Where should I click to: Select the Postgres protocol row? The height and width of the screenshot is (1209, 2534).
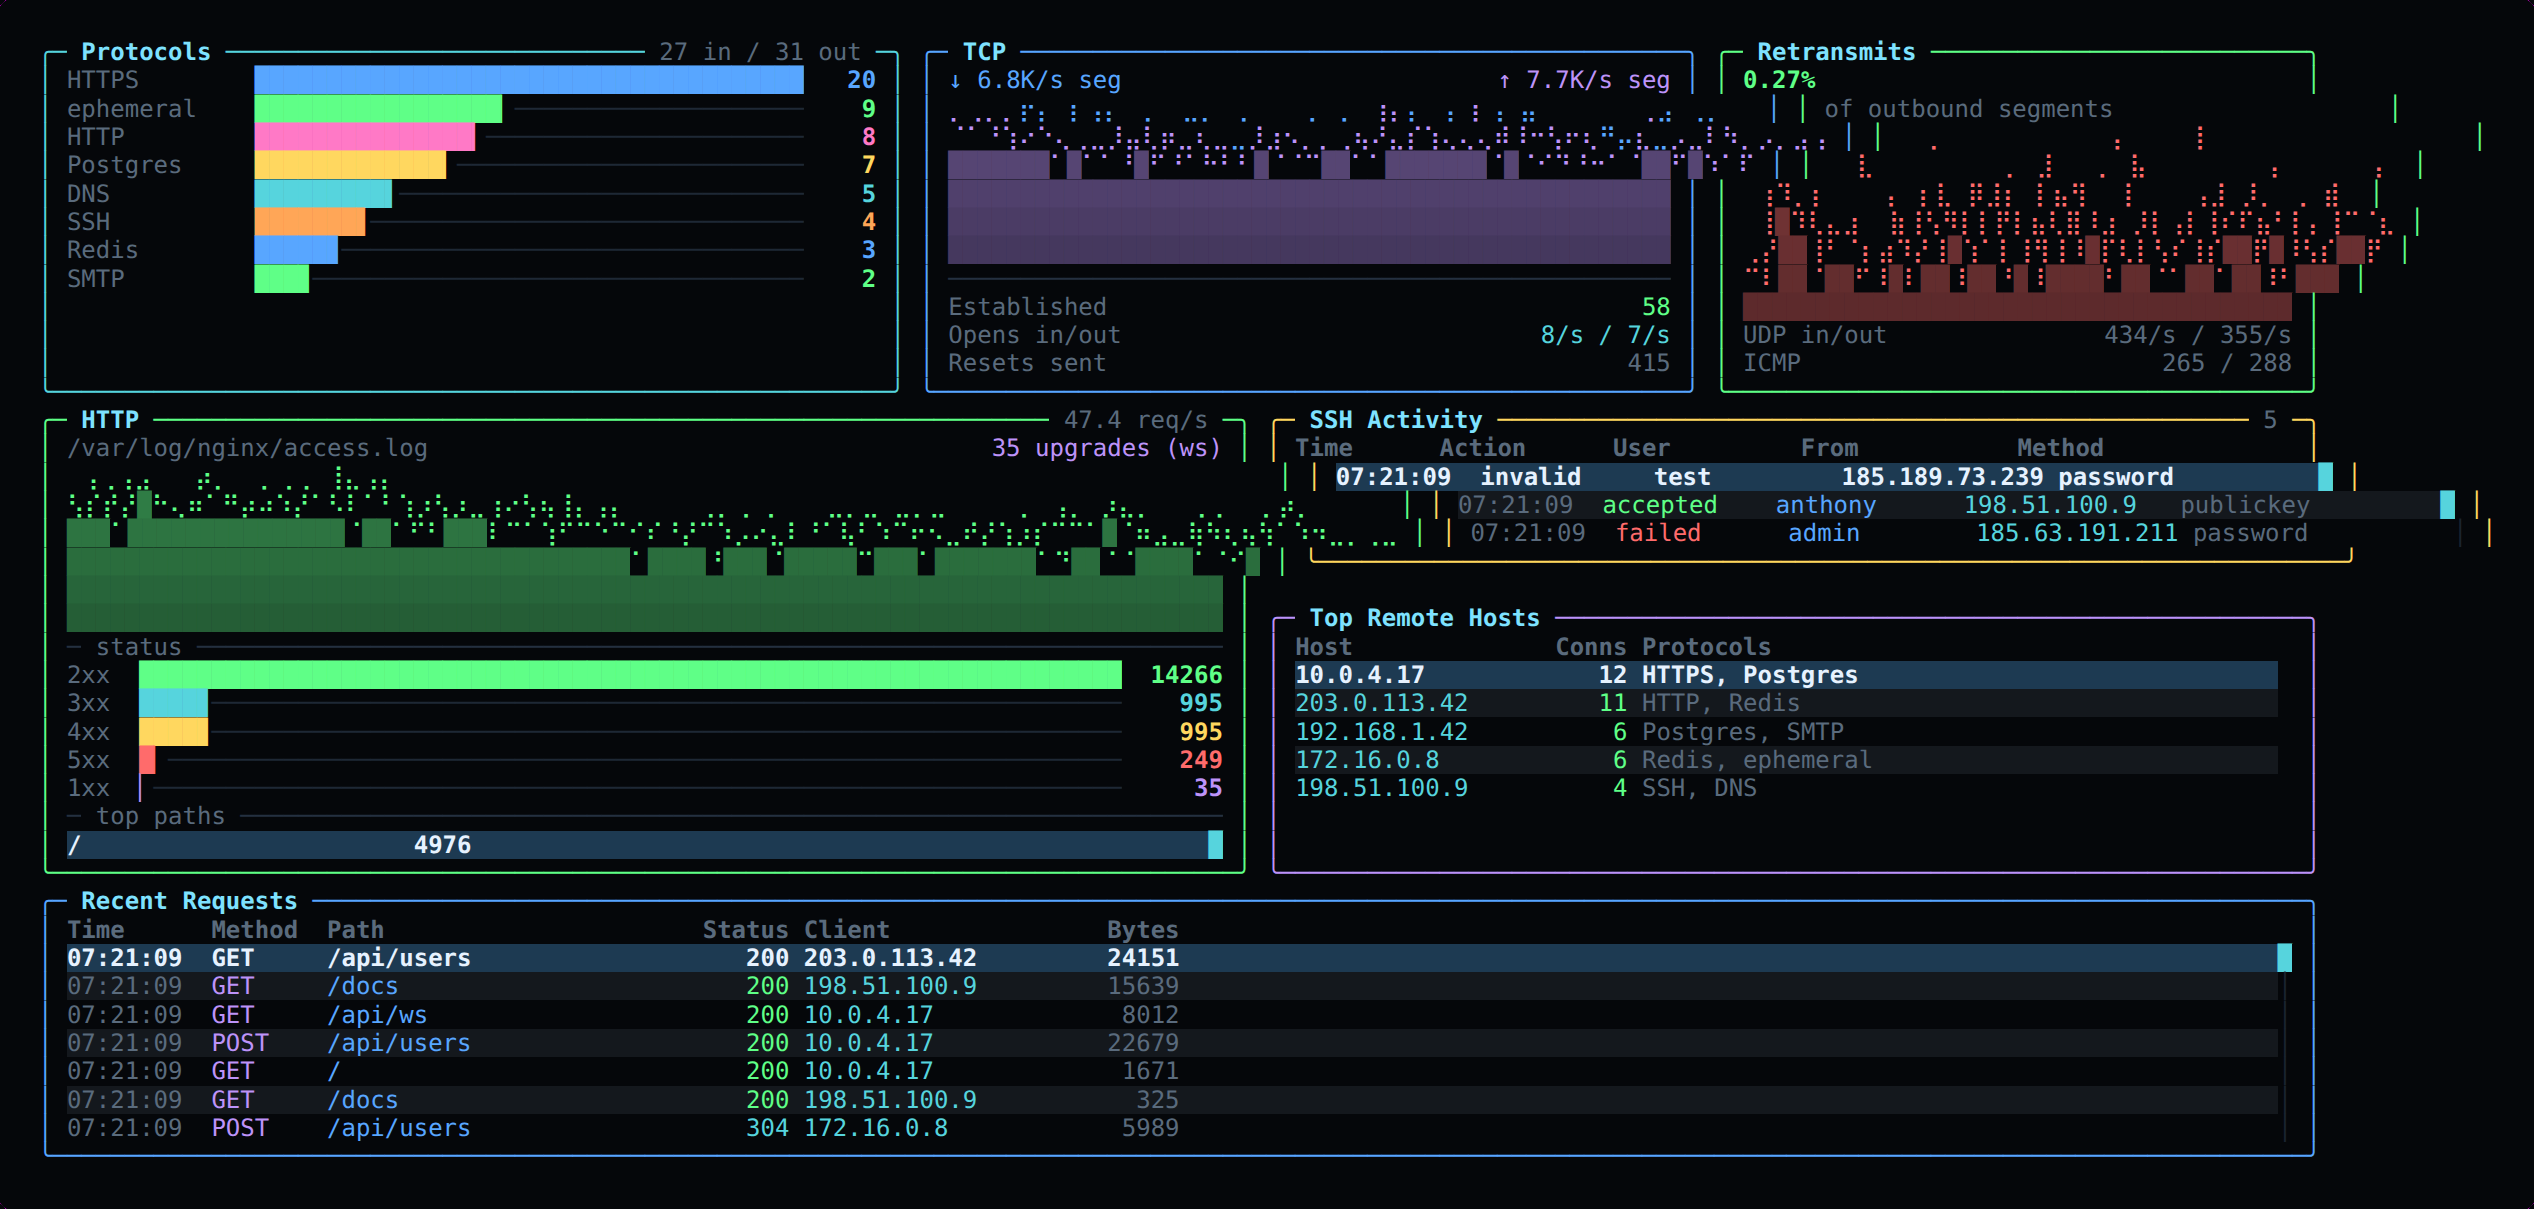(471, 165)
